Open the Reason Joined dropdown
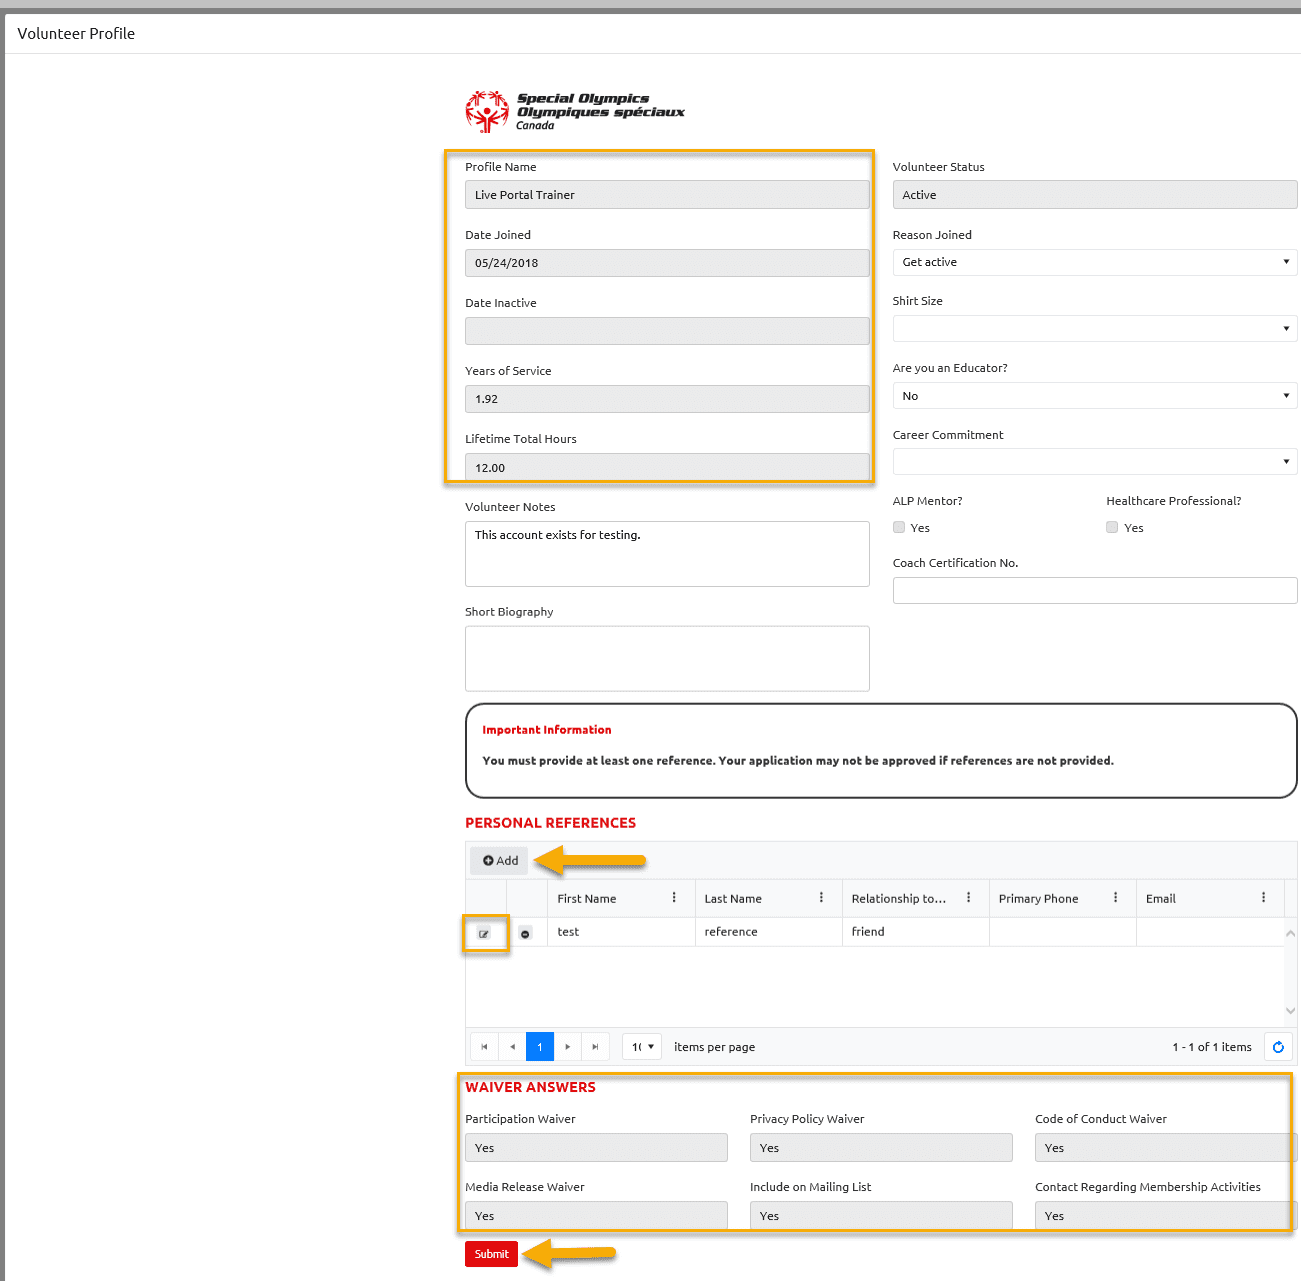1301x1281 pixels. (1095, 262)
